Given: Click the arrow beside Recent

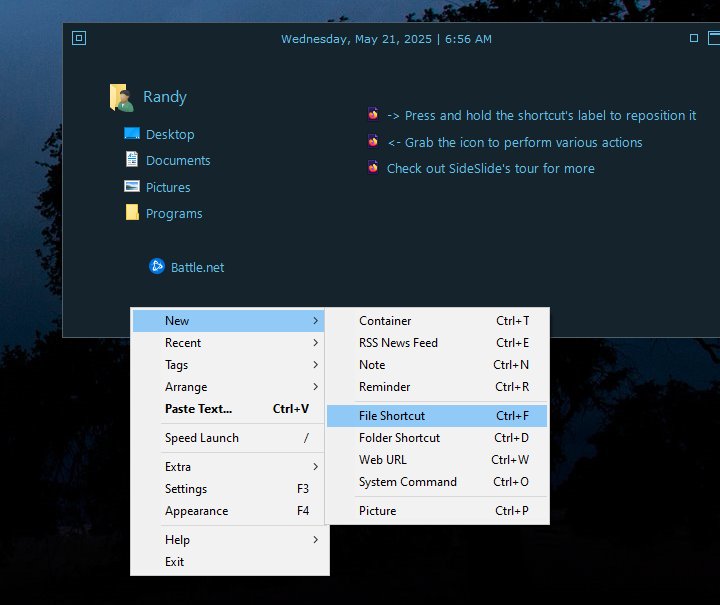Looking at the screenshot, I should pos(315,343).
